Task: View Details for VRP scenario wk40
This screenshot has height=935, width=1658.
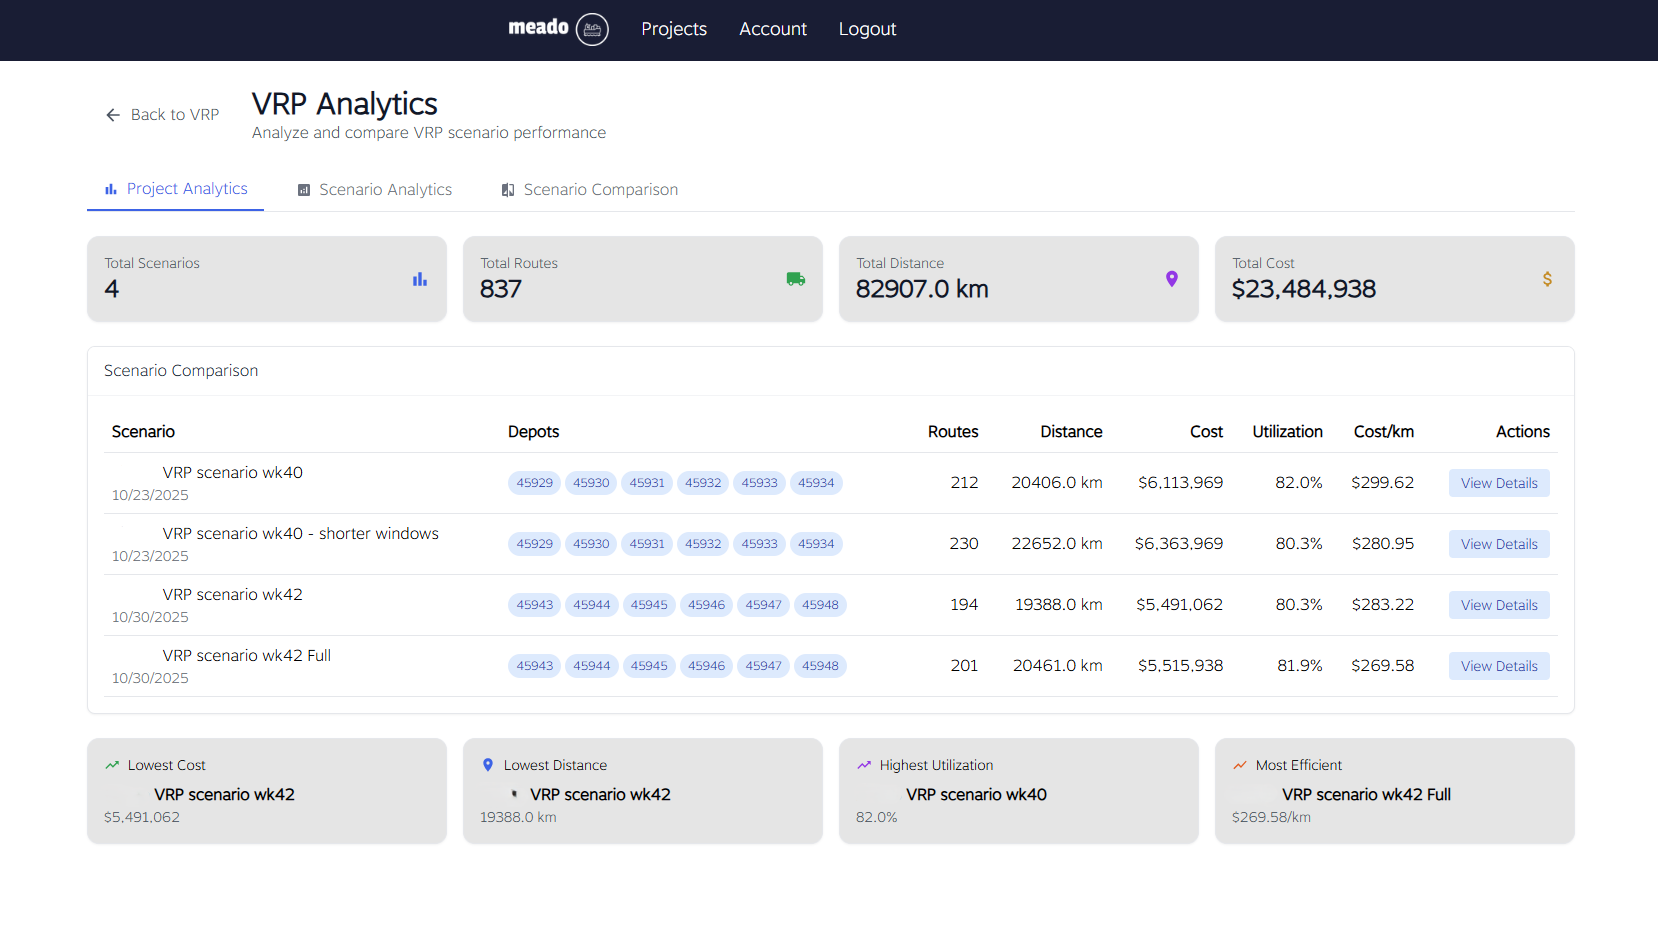Action: (x=1499, y=482)
